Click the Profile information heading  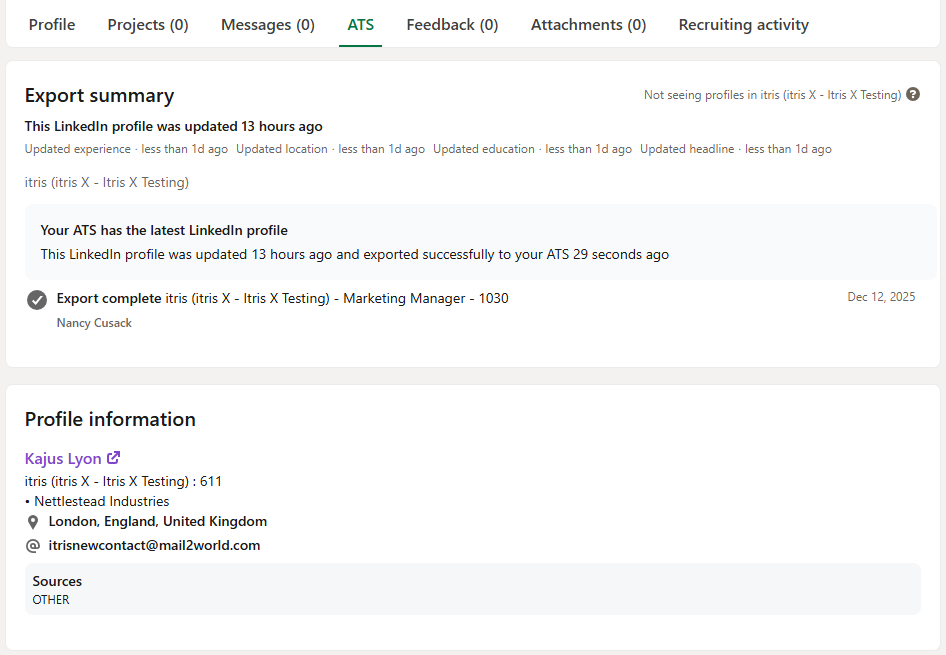point(110,419)
